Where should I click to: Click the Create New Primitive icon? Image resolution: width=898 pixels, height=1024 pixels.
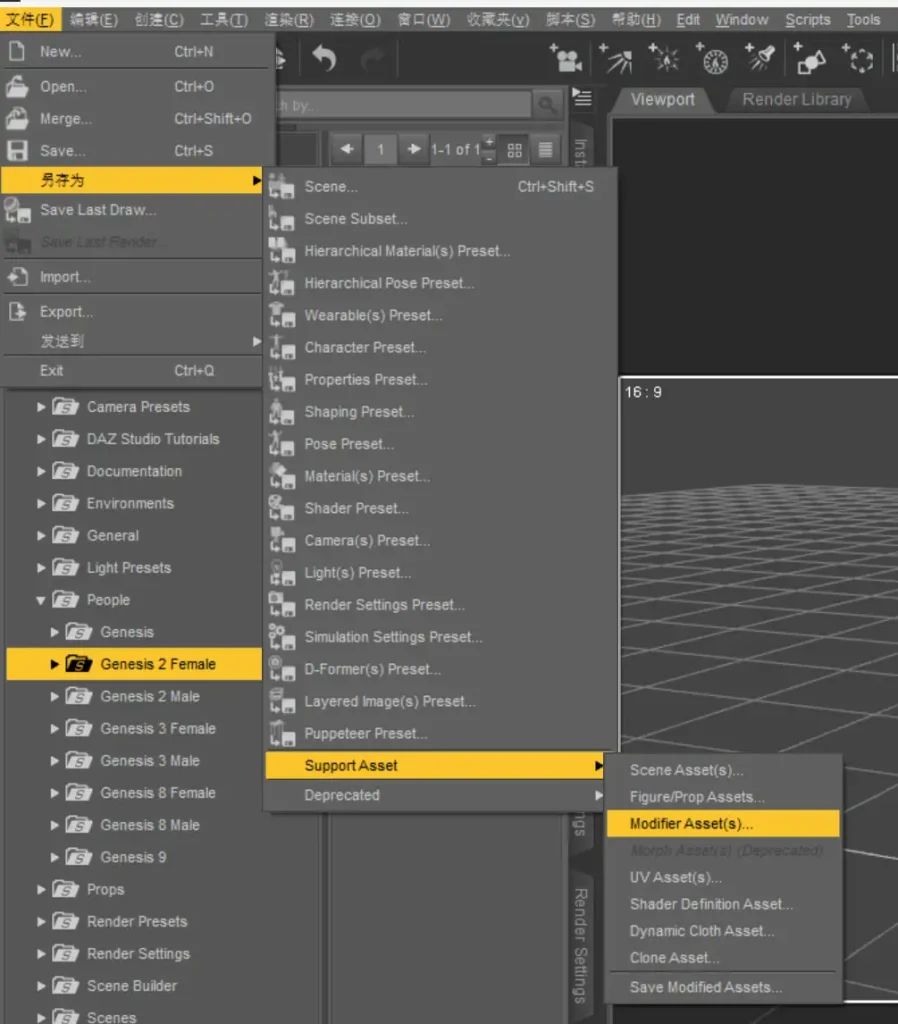810,59
